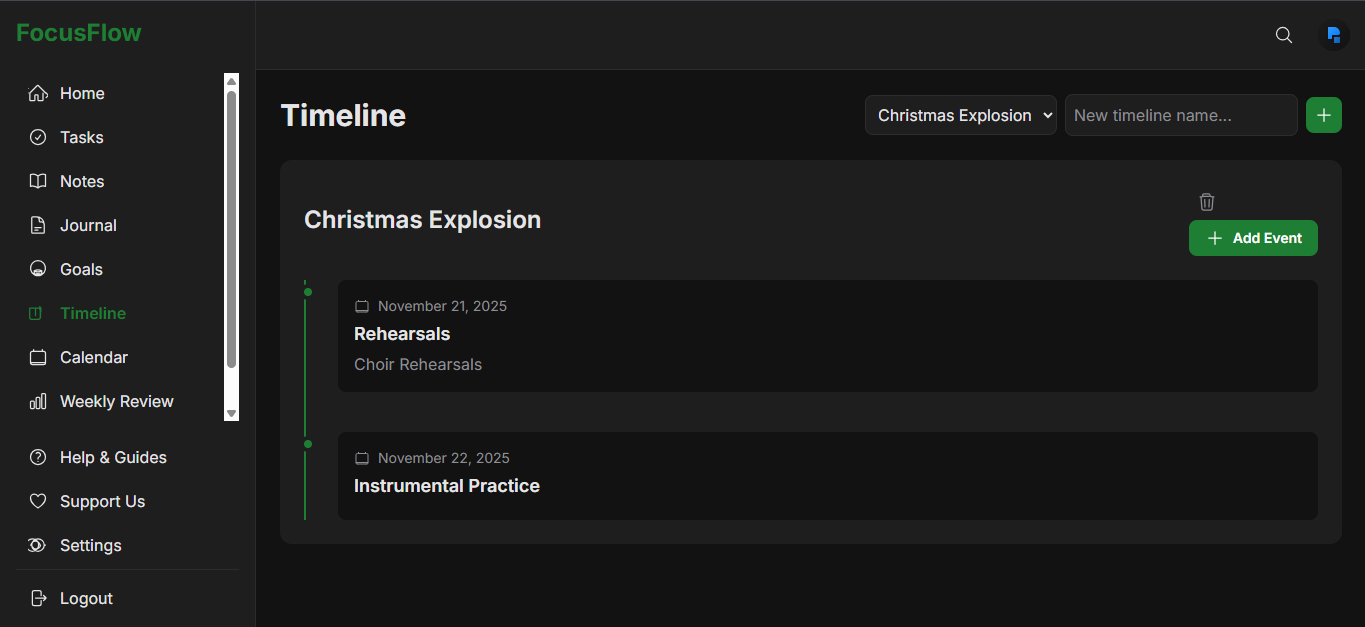Click the Tasks checkmark icon
Image resolution: width=1365 pixels, height=627 pixels.
click(x=38, y=137)
